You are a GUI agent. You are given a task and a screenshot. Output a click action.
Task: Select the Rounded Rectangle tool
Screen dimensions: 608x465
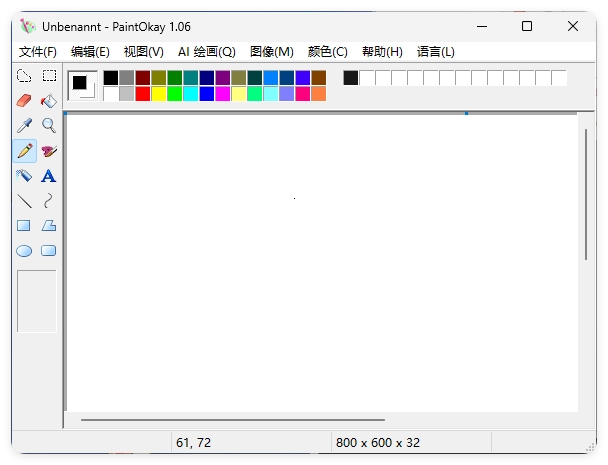click(x=48, y=251)
